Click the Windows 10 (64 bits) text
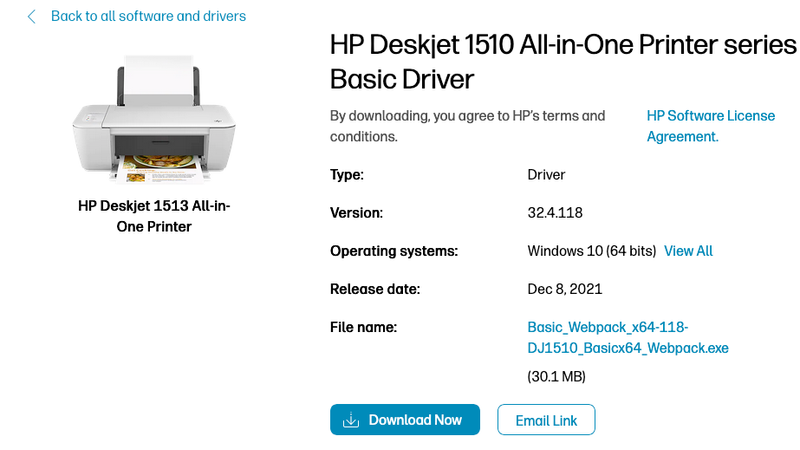 point(592,251)
